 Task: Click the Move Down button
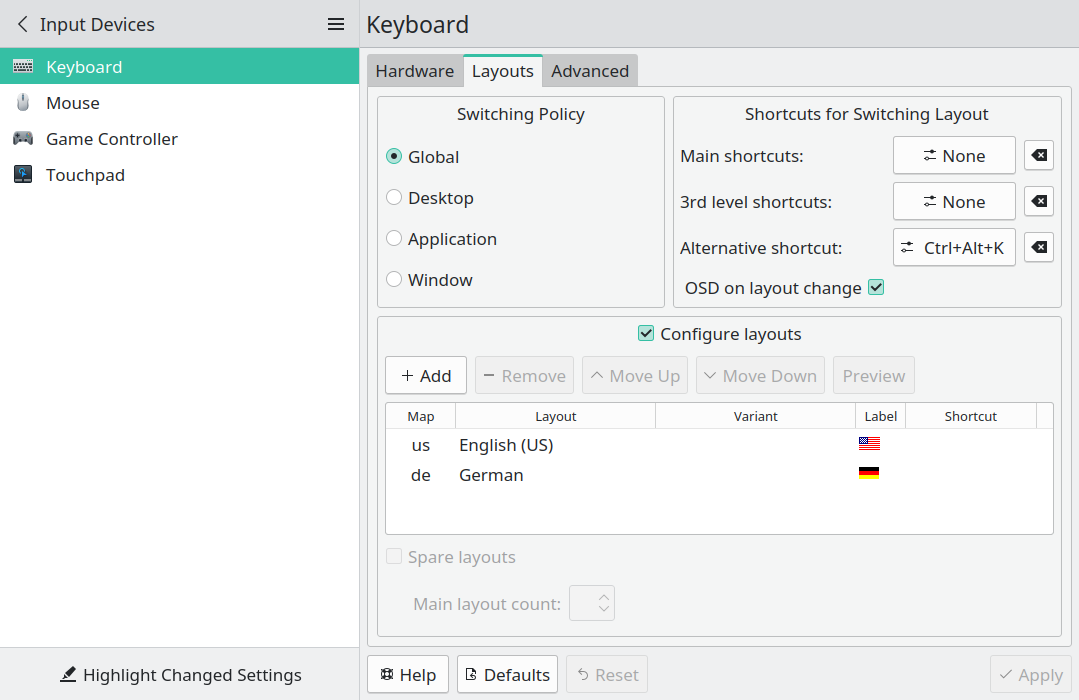[x=760, y=376]
